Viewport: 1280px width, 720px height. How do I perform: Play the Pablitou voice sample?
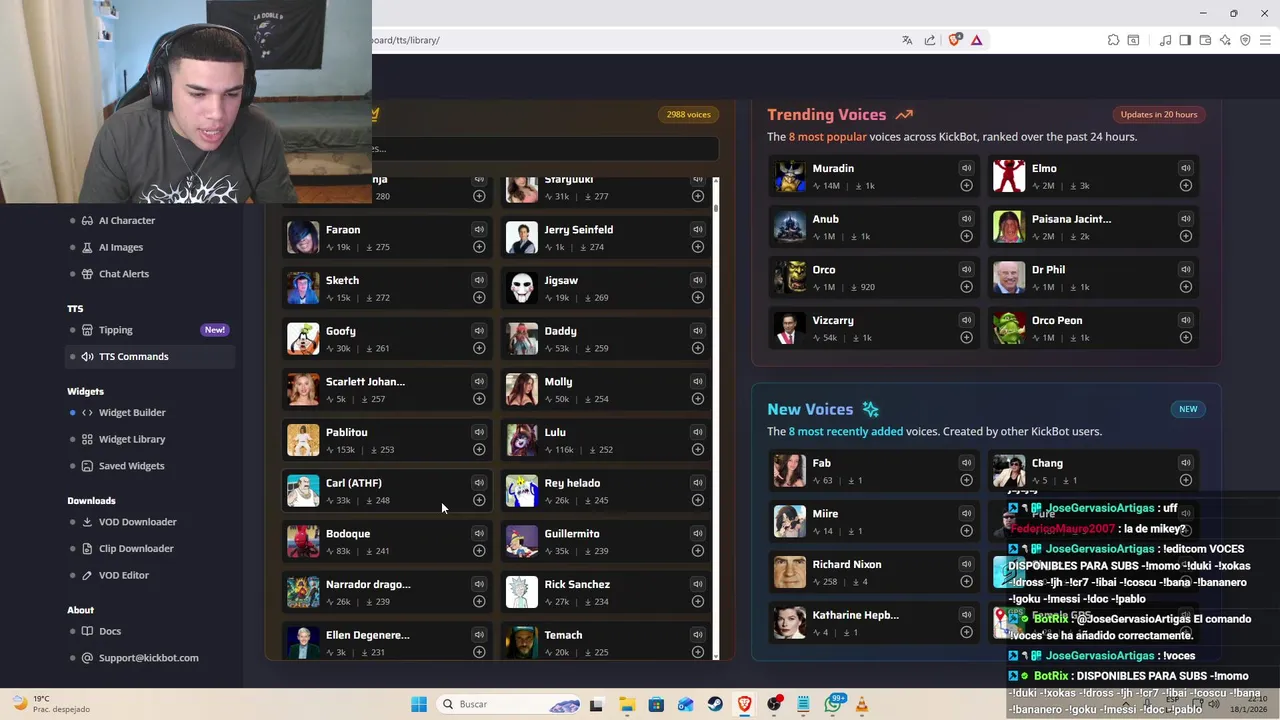[479, 432]
